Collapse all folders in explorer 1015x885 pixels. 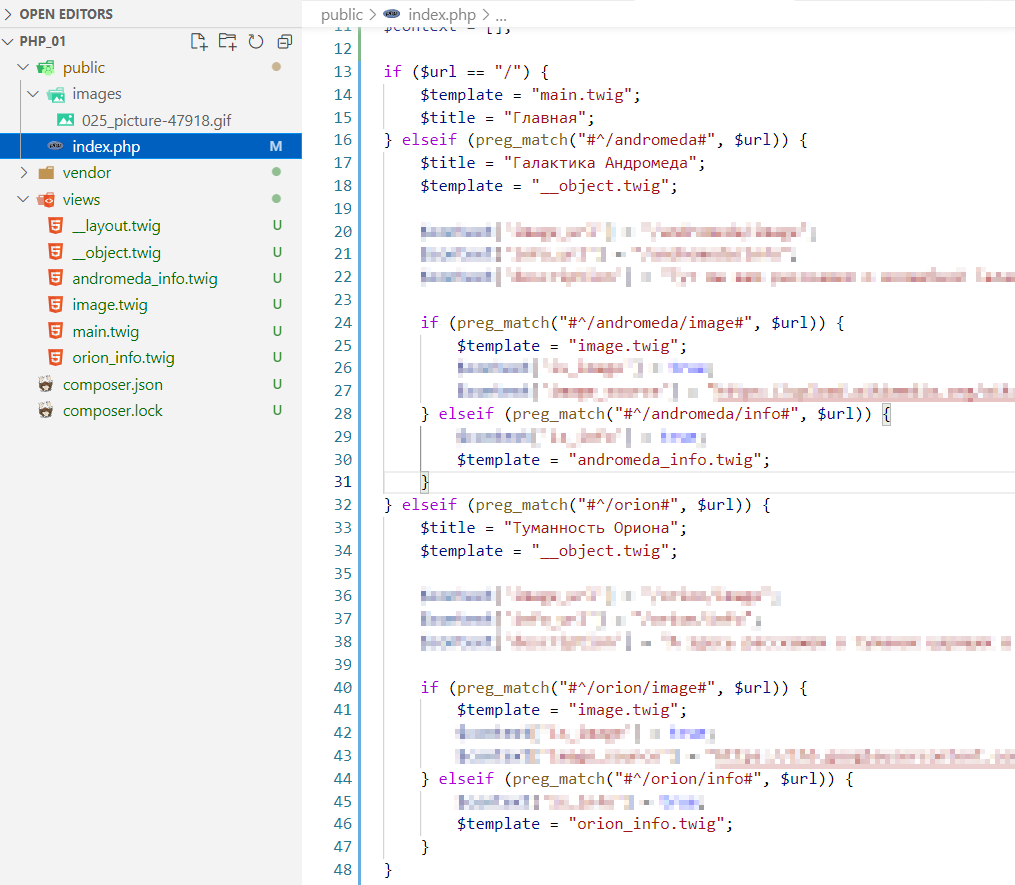coord(285,41)
